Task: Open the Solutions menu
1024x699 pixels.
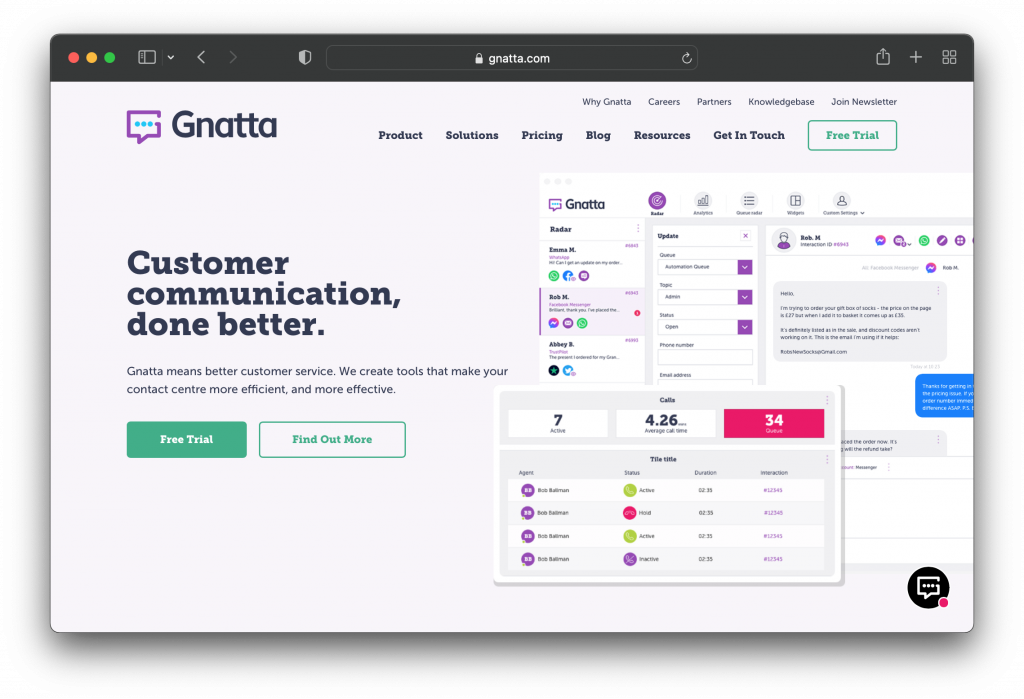Action: pyautogui.click(x=472, y=136)
